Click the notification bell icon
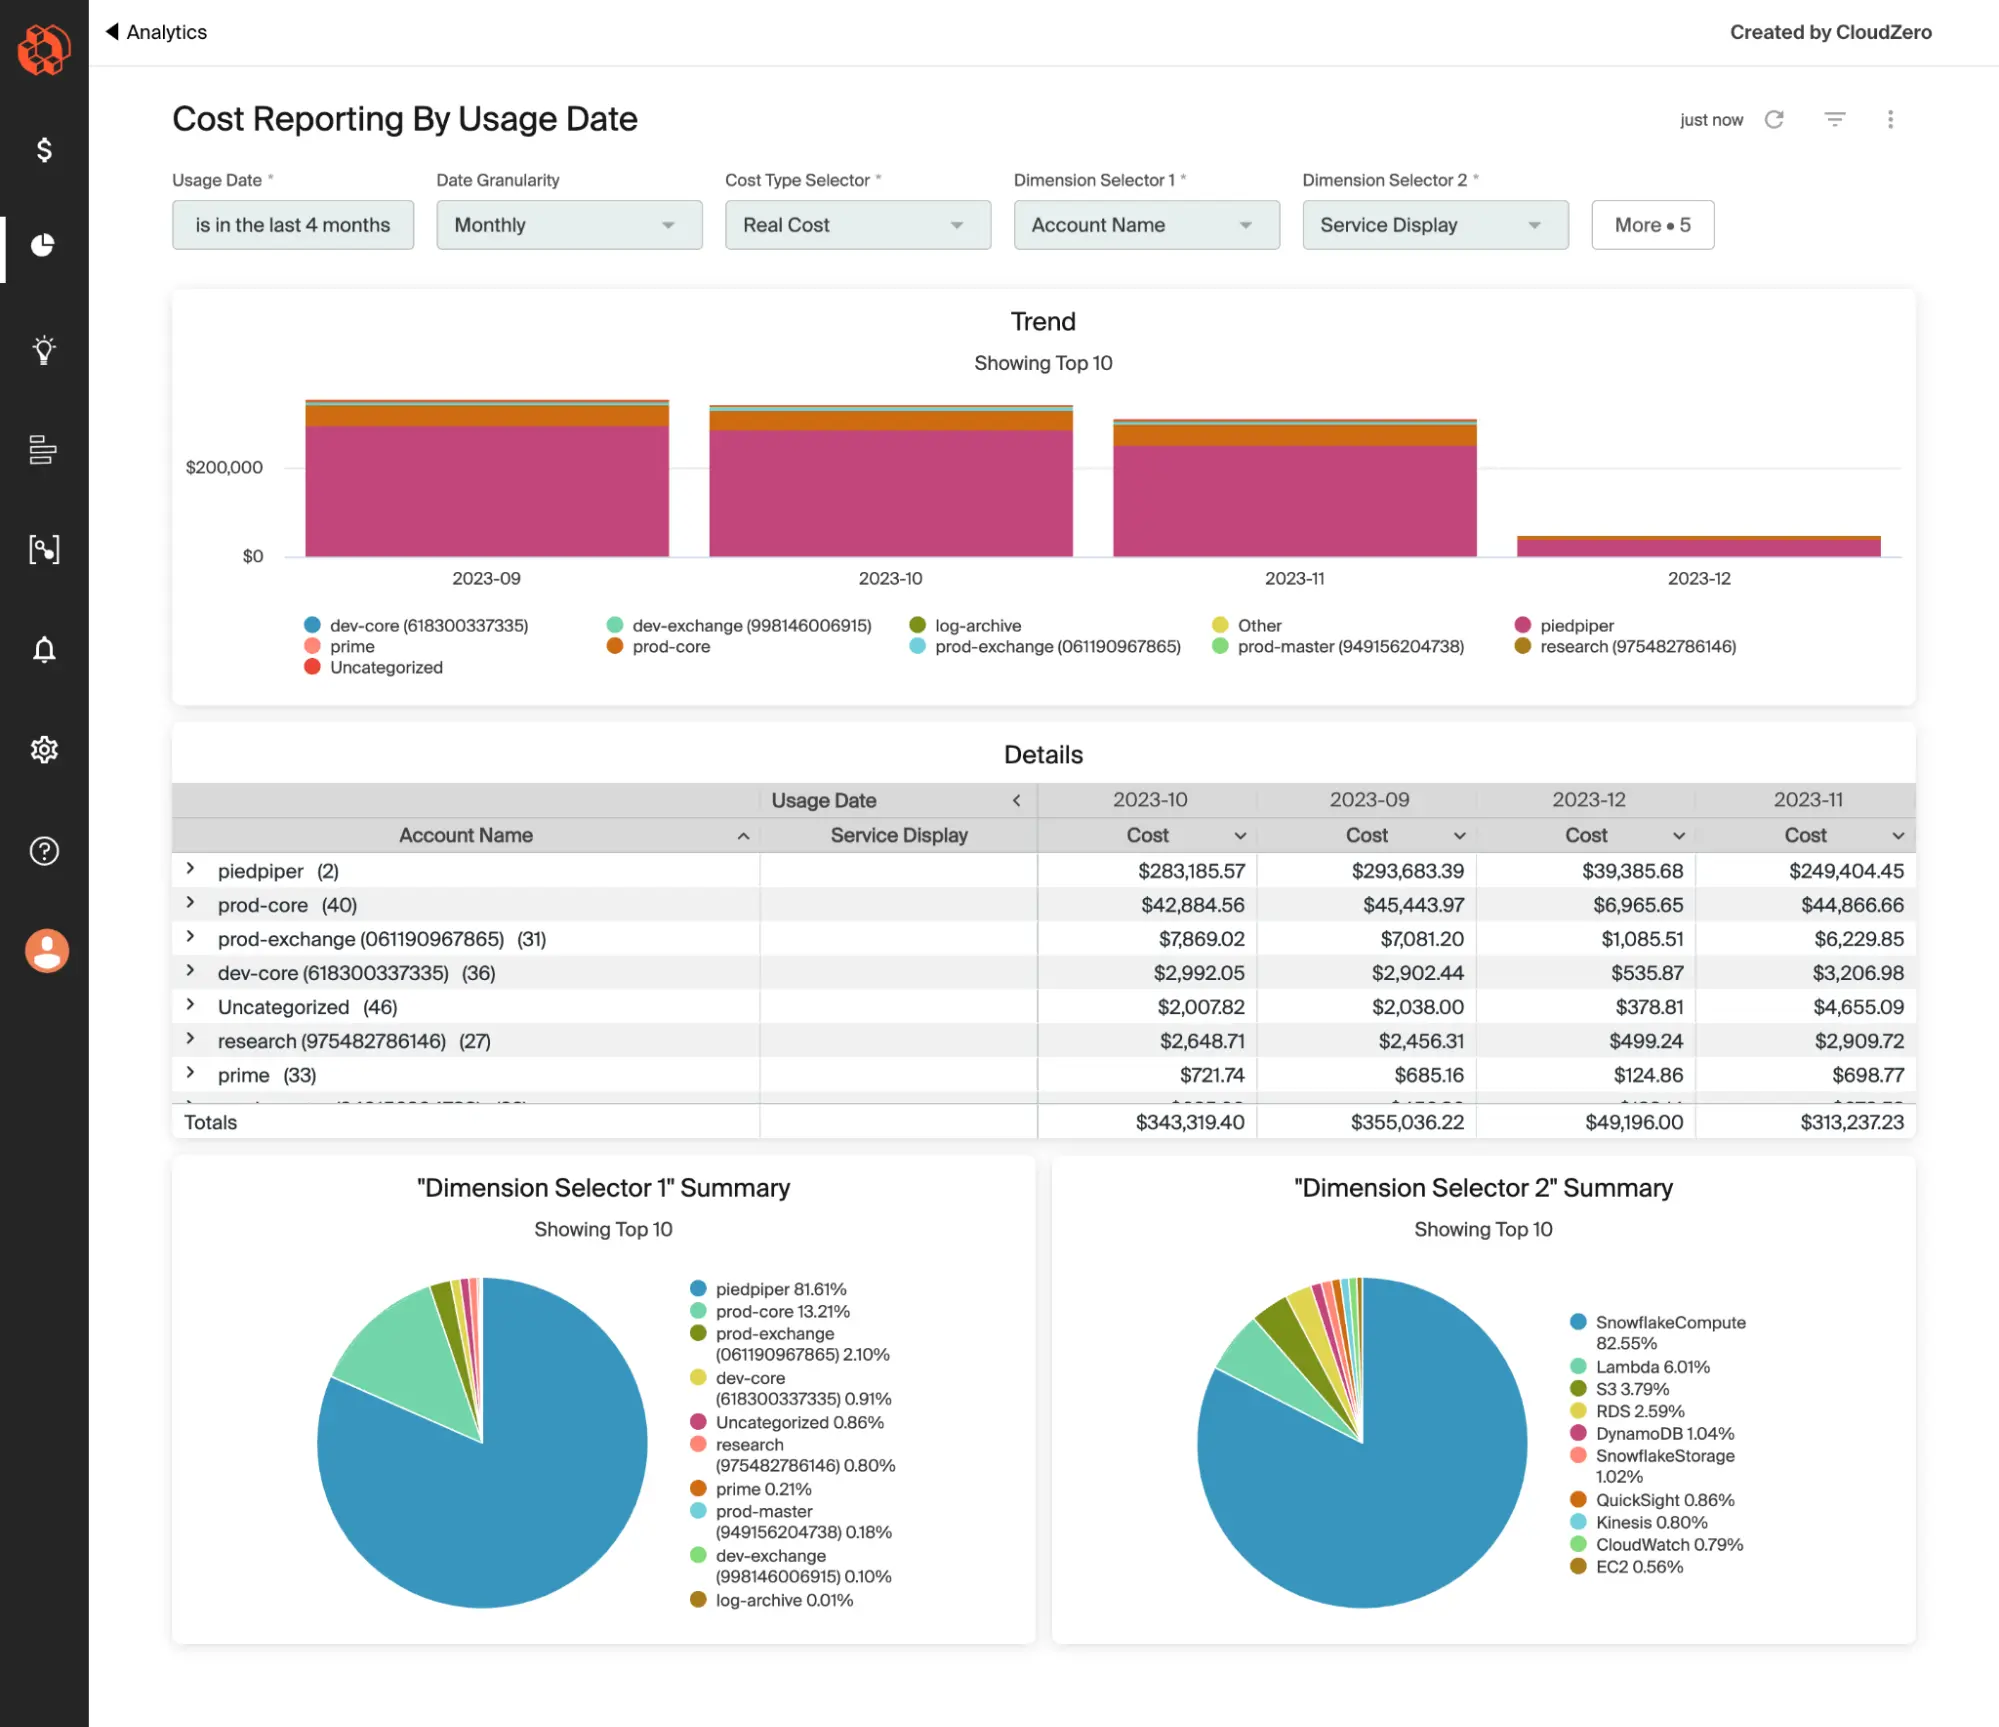Image resolution: width=1999 pixels, height=1727 pixels. pyautogui.click(x=46, y=649)
